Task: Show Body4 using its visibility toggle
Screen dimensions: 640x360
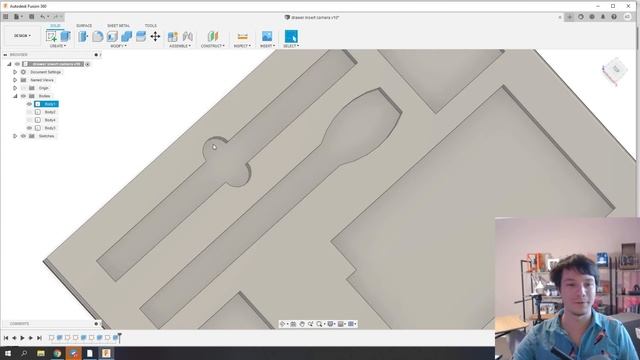Action: click(x=29, y=120)
